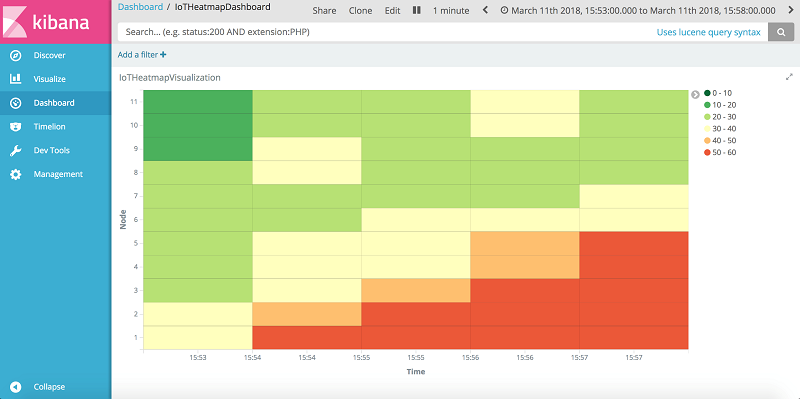Open Timelion from its mask icon
The height and width of the screenshot is (399, 800).
pyautogui.click(x=16, y=127)
